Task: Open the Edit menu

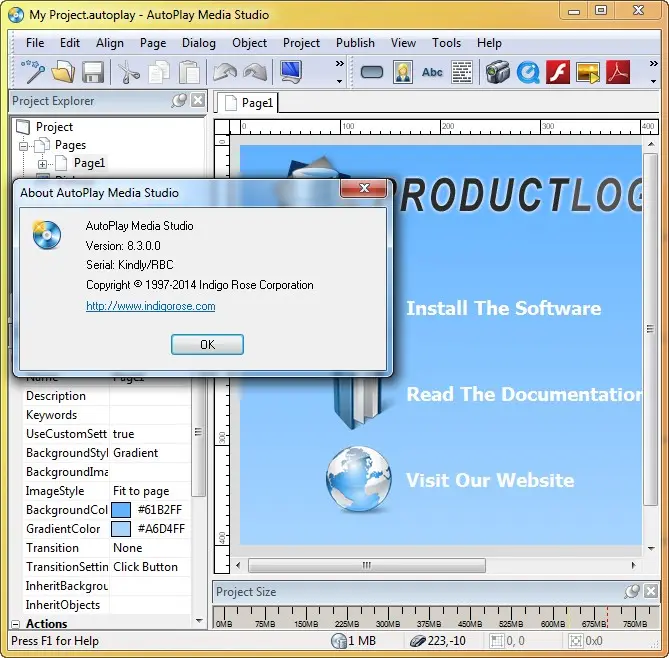Action: (x=70, y=43)
